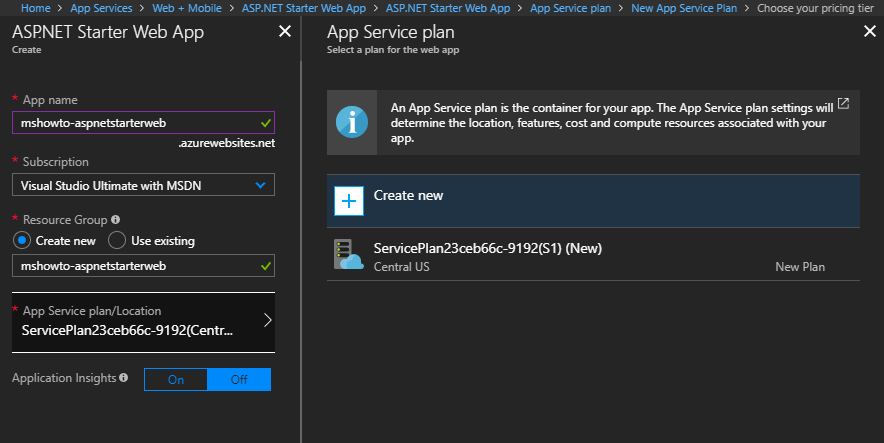The image size is (884, 443).
Task: Open App Services breadcrumb
Action: click(101, 8)
